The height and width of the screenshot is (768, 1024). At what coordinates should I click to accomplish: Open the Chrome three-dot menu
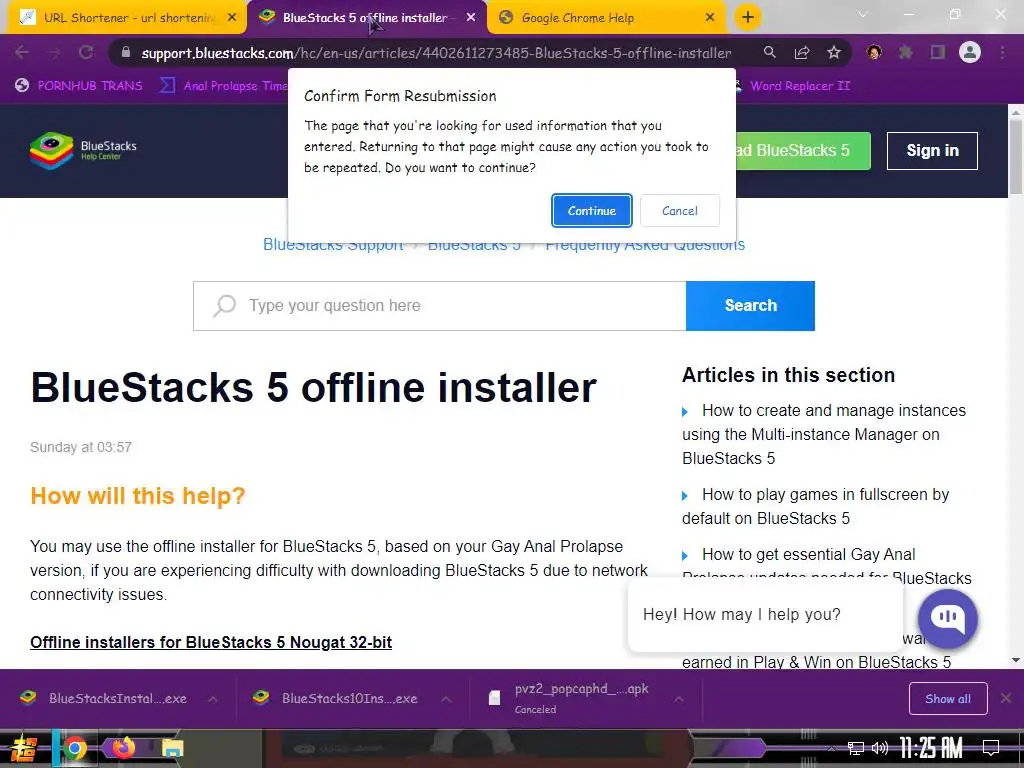pos(1002,52)
